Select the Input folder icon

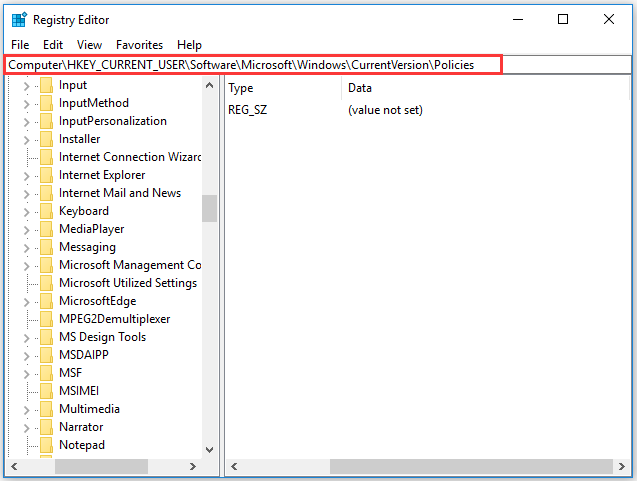click(x=46, y=85)
